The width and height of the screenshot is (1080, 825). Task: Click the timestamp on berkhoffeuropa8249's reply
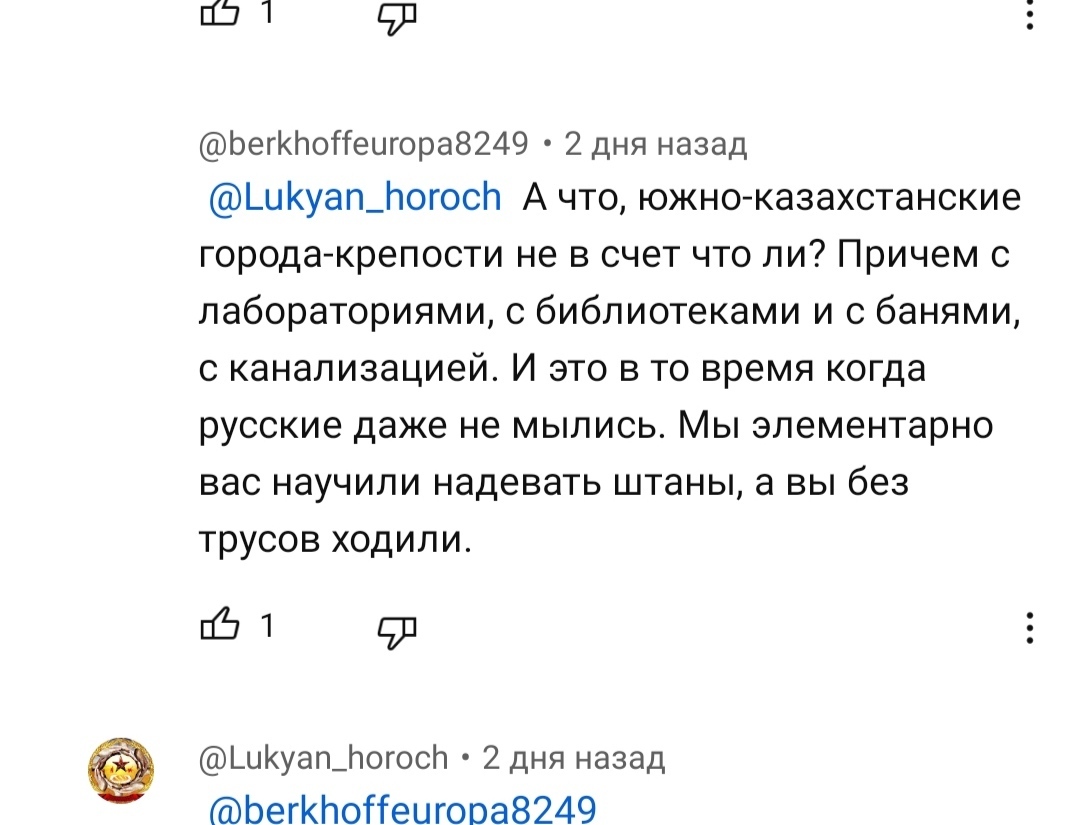[656, 146]
